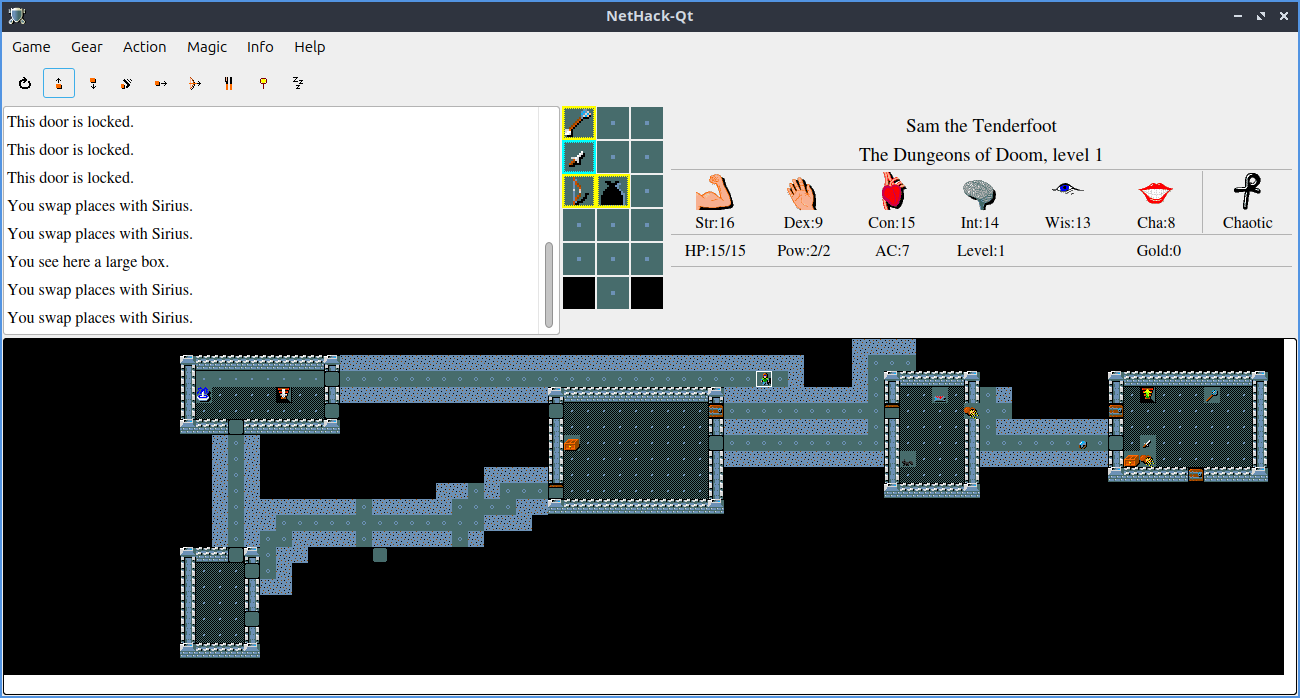Click the player character tile on the map
1300x698 pixels.
point(764,379)
